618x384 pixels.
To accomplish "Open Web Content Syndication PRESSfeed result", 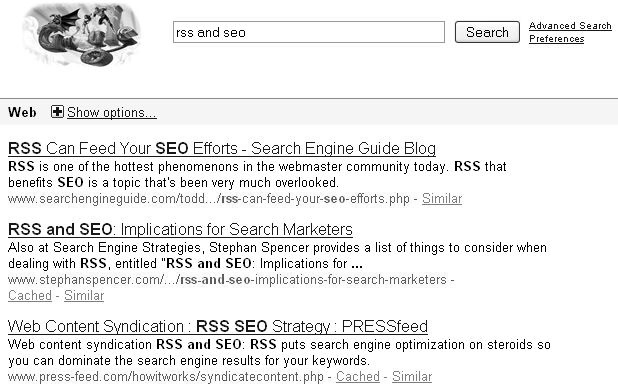I will tap(218, 326).
